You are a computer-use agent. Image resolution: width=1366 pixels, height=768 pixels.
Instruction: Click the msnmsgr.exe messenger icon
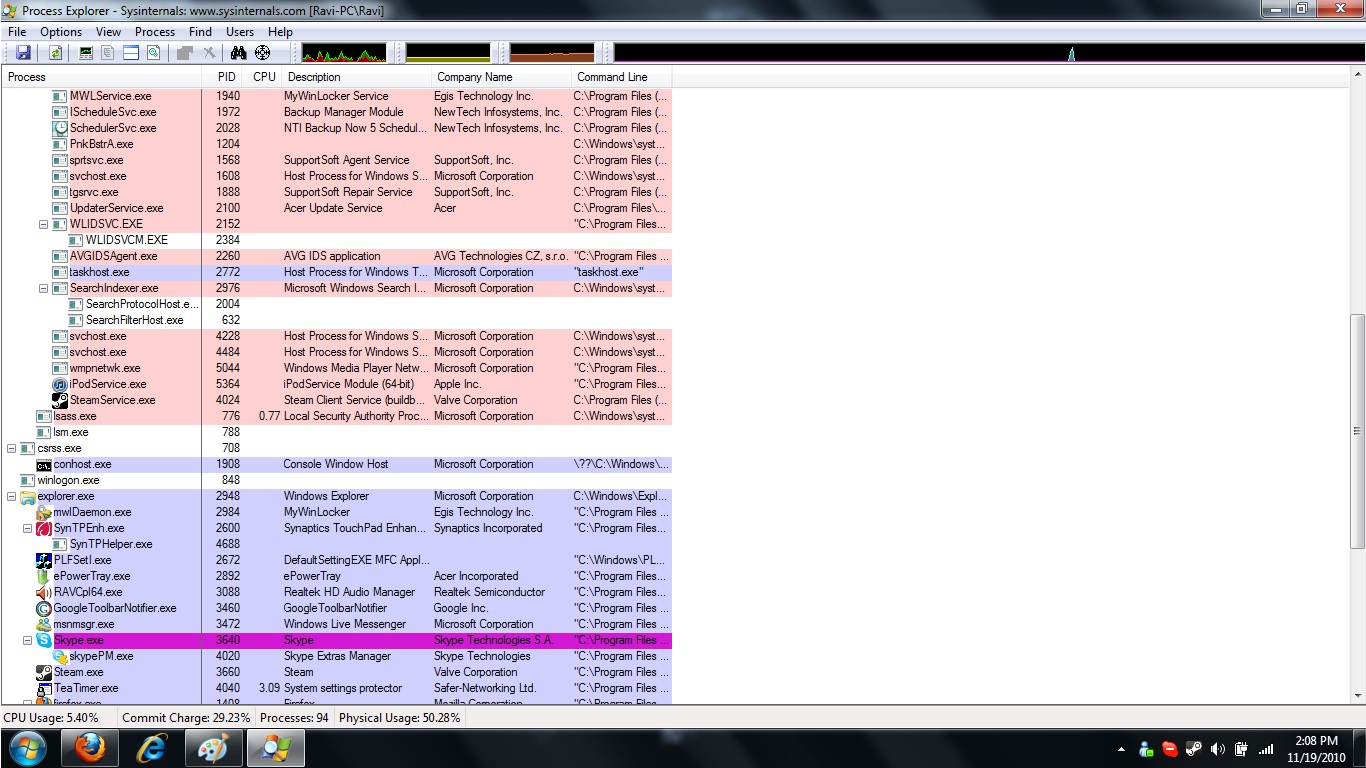44,624
